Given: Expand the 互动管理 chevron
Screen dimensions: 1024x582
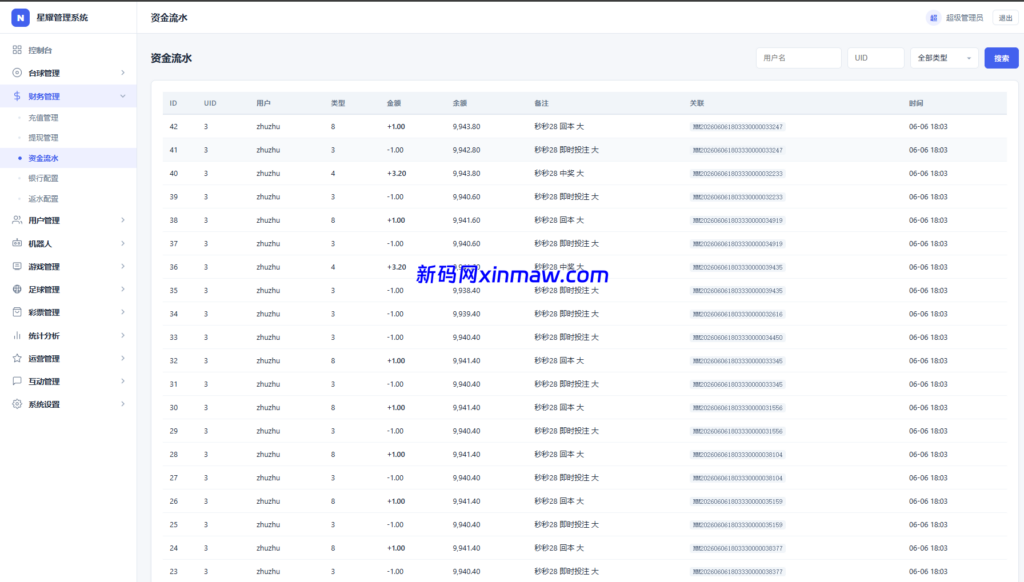Looking at the screenshot, I should 123,381.
